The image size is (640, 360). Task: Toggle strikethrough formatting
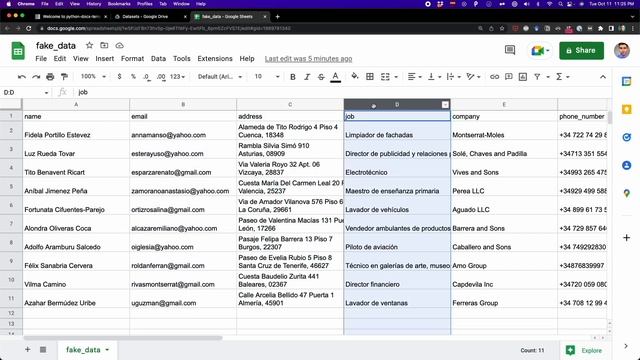tap(321, 77)
